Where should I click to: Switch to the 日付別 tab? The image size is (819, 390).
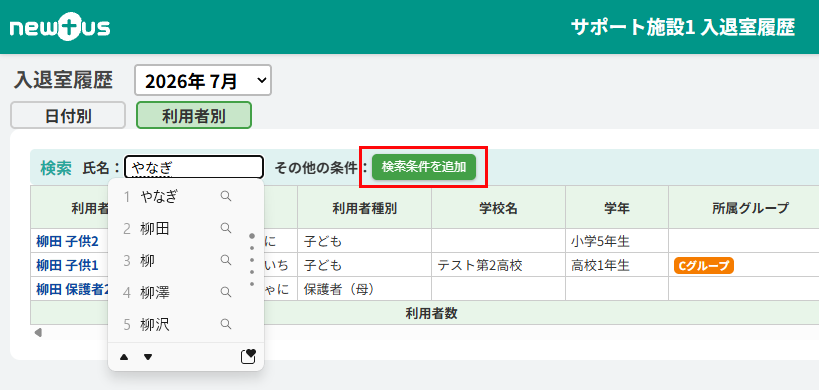pos(68,115)
